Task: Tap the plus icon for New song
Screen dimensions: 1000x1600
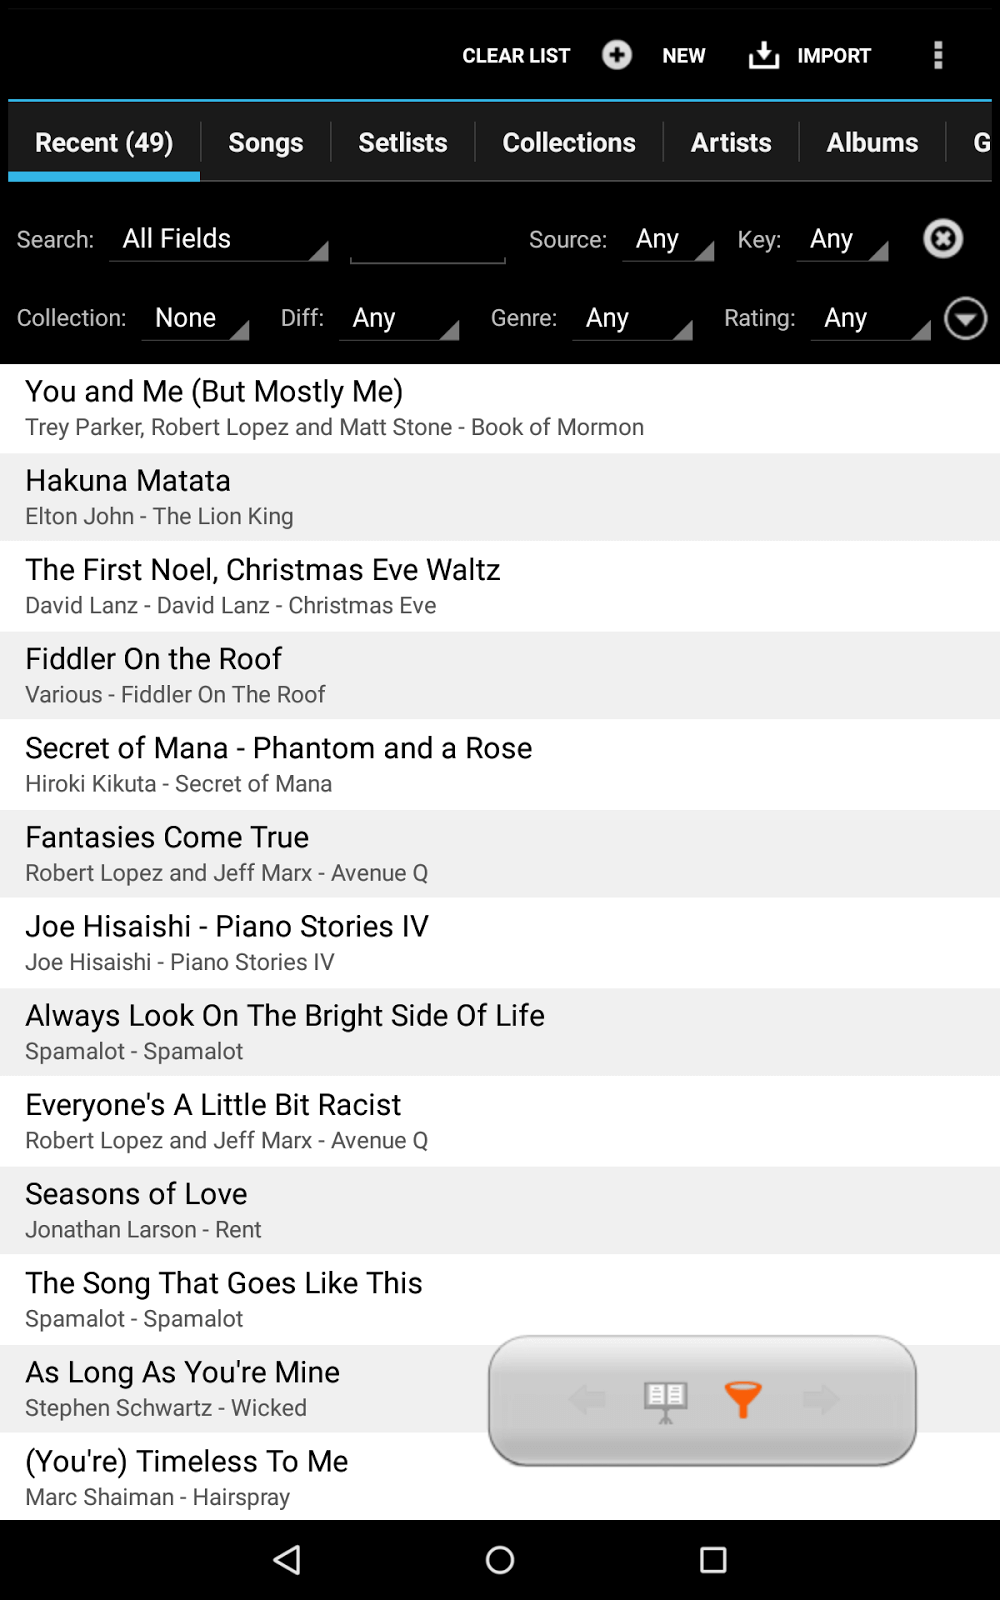Action: coord(617,55)
